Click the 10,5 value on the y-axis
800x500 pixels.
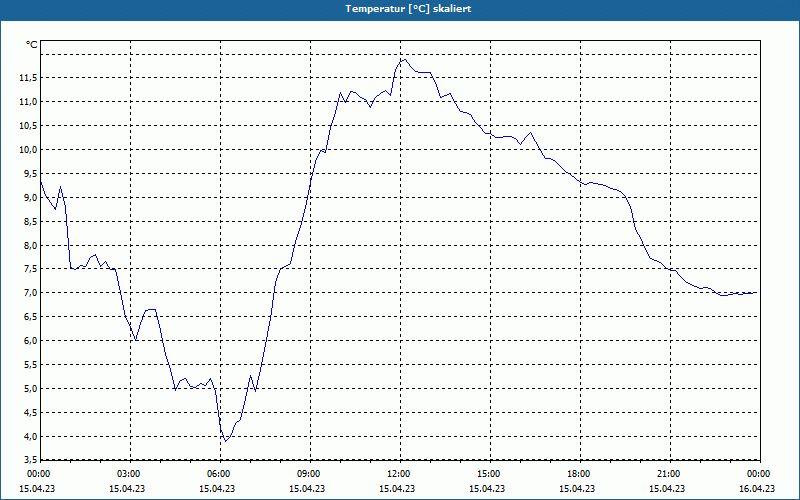tap(29, 126)
